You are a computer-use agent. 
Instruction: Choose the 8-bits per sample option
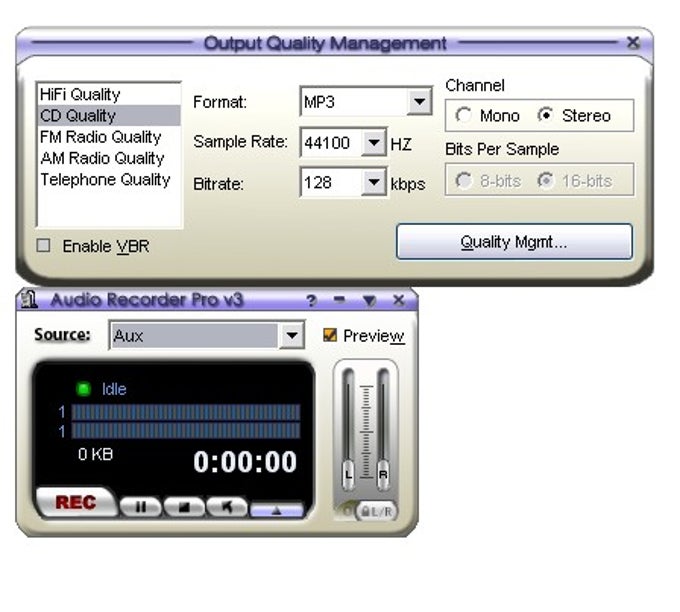pyautogui.click(x=463, y=180)
